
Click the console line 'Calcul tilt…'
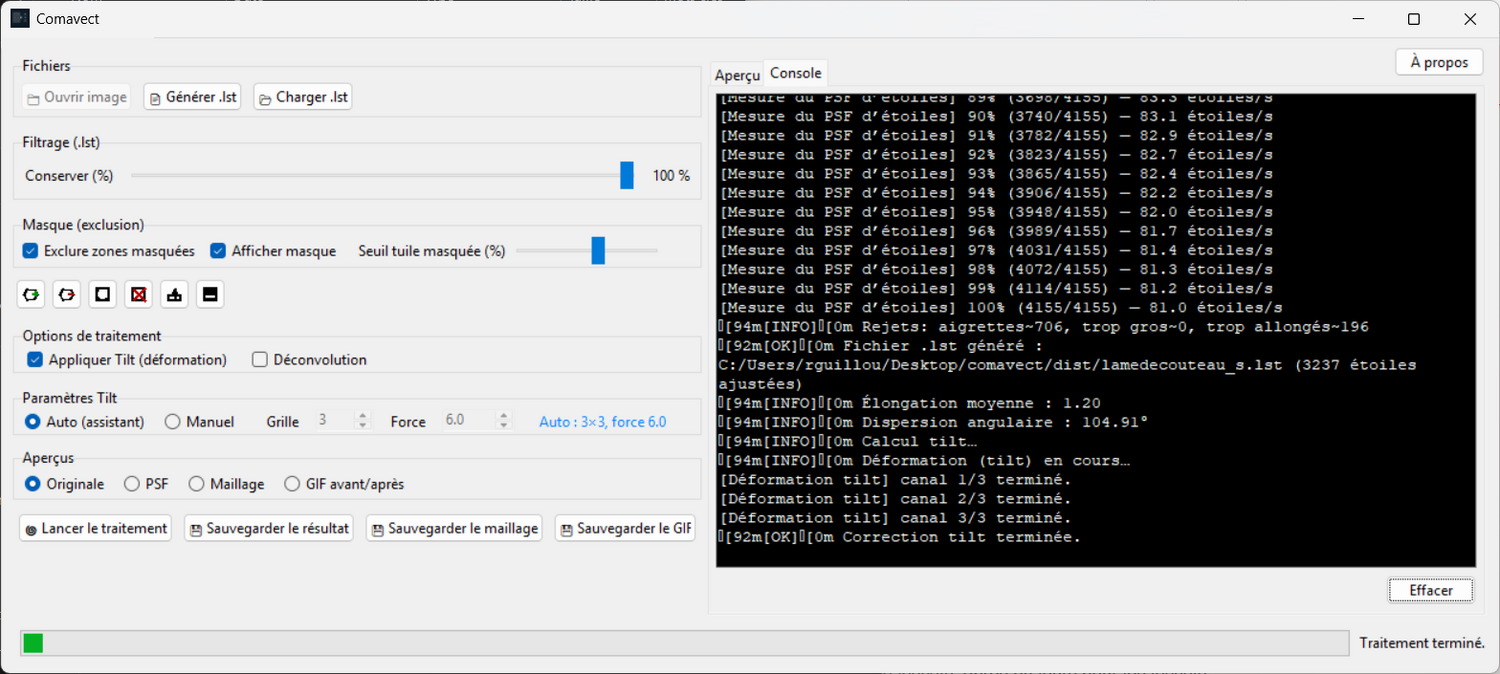(848, 441)
